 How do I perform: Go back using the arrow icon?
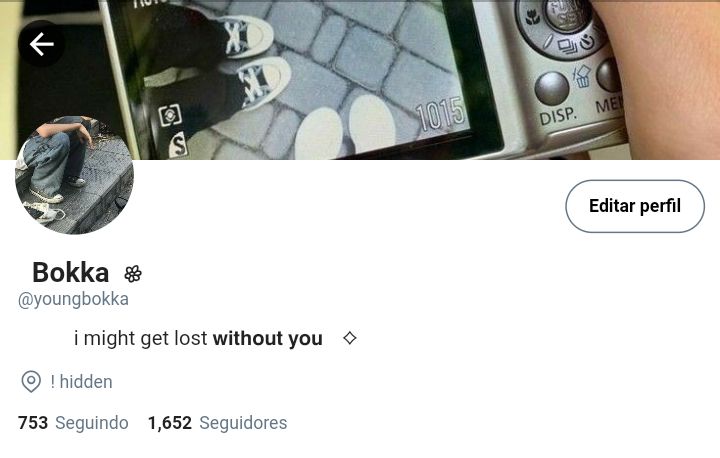click(41, 44)
